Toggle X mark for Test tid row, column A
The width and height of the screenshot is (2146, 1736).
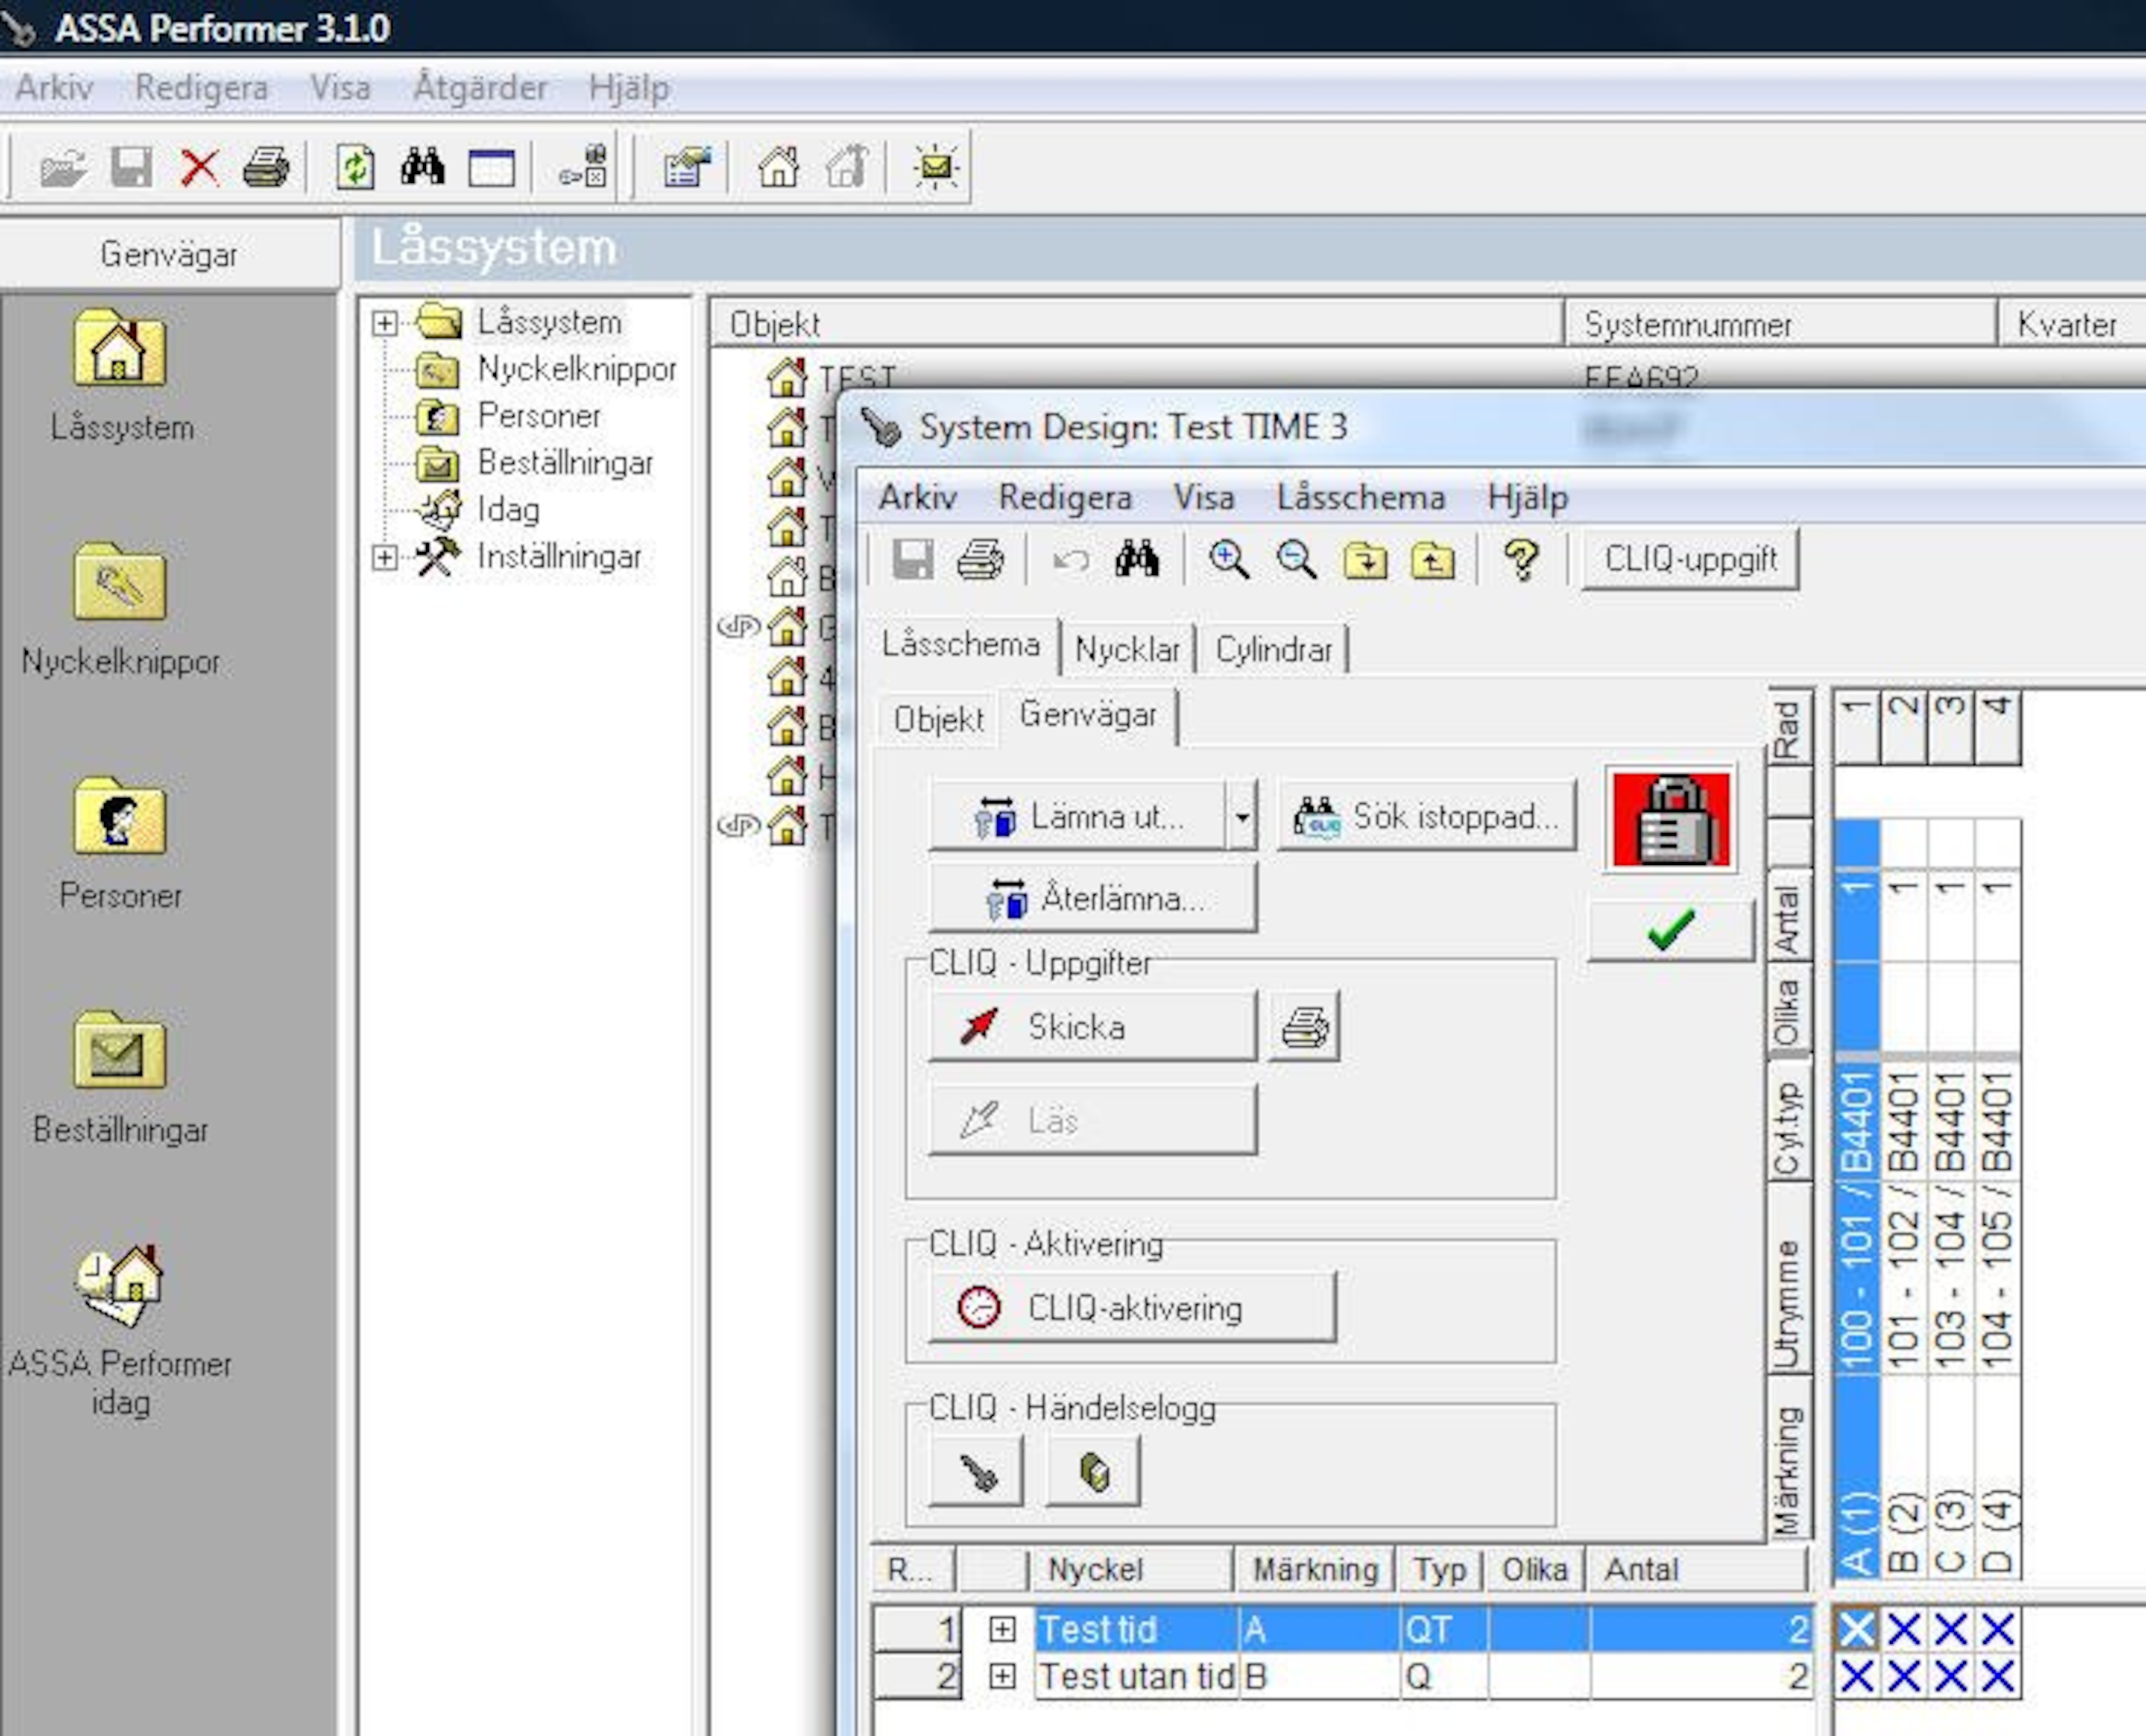(1857, 1630)
